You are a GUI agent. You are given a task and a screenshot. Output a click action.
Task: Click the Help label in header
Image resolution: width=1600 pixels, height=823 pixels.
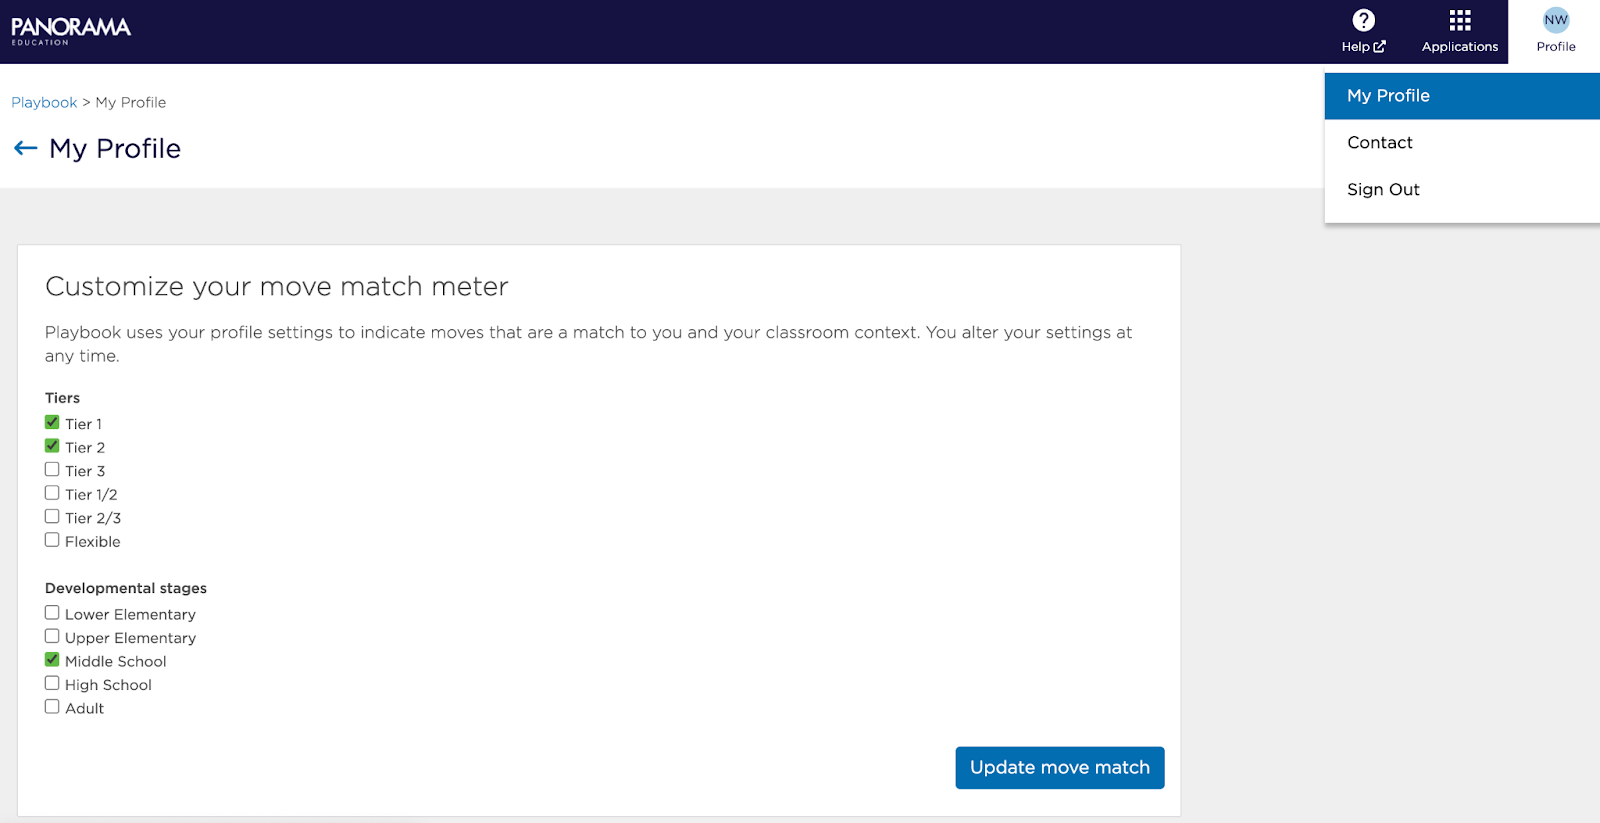point(1356,47)
